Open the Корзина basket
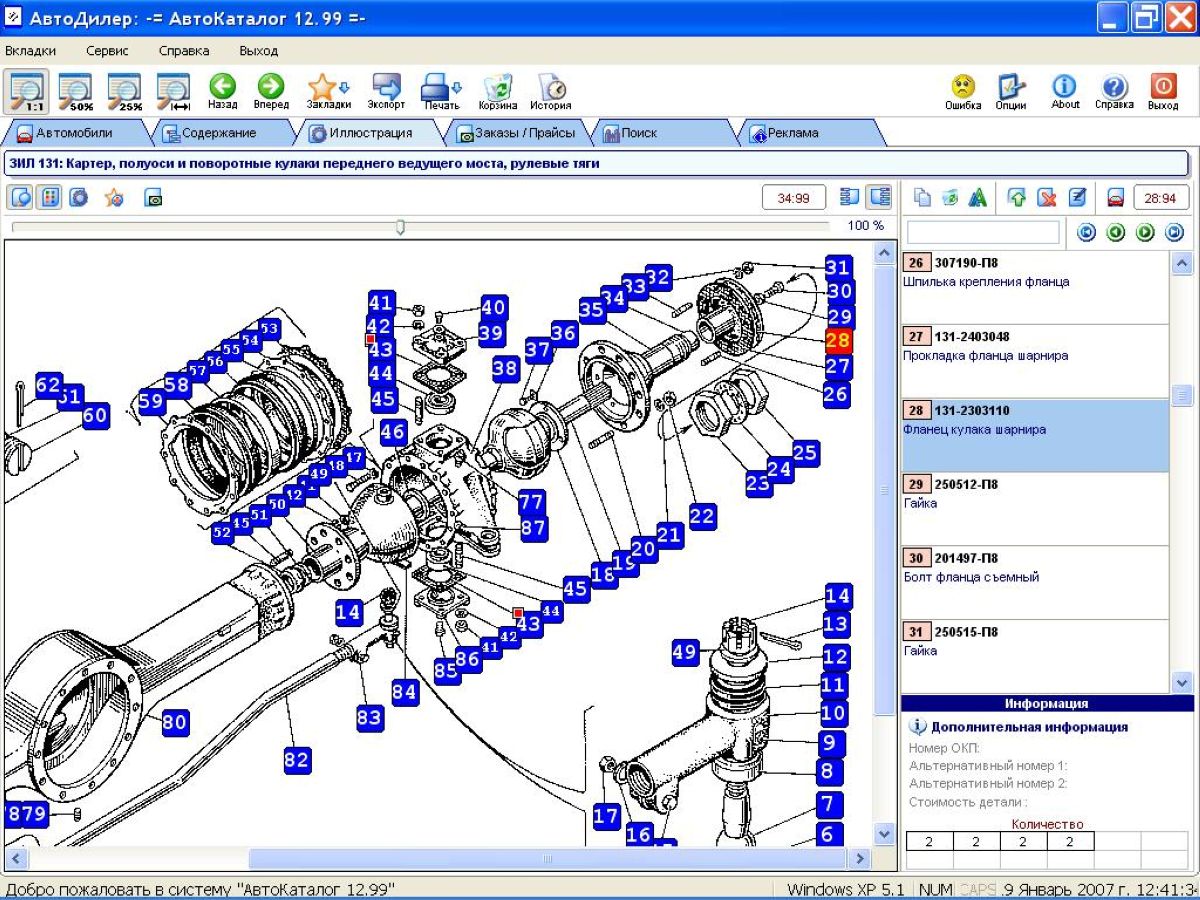The width and height of the screenshot is (1200, 900). 497,91
